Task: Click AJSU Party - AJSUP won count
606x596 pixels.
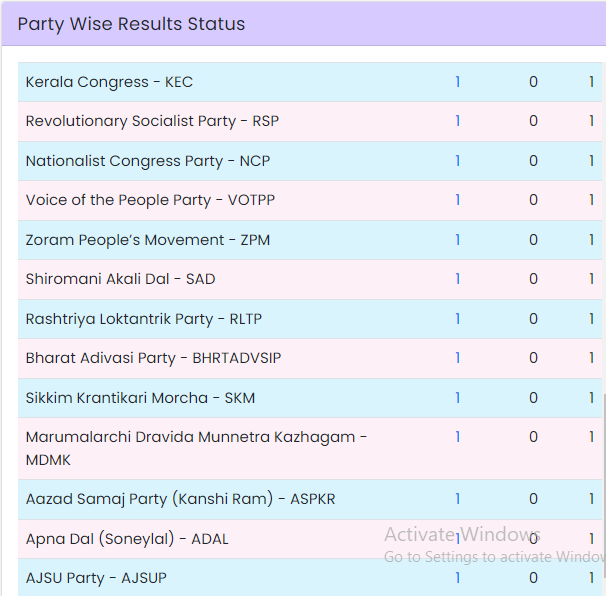Action: tap(458, 578)
